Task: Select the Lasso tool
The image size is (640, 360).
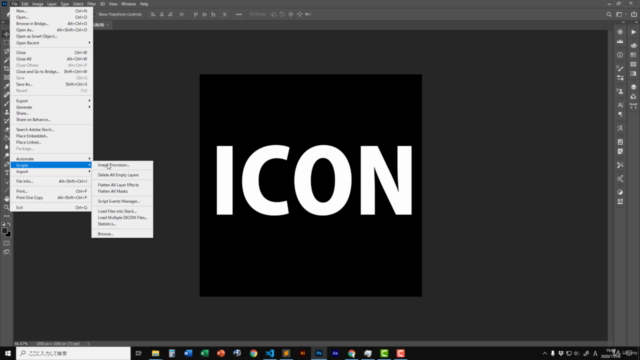Action: coord(6,51)
